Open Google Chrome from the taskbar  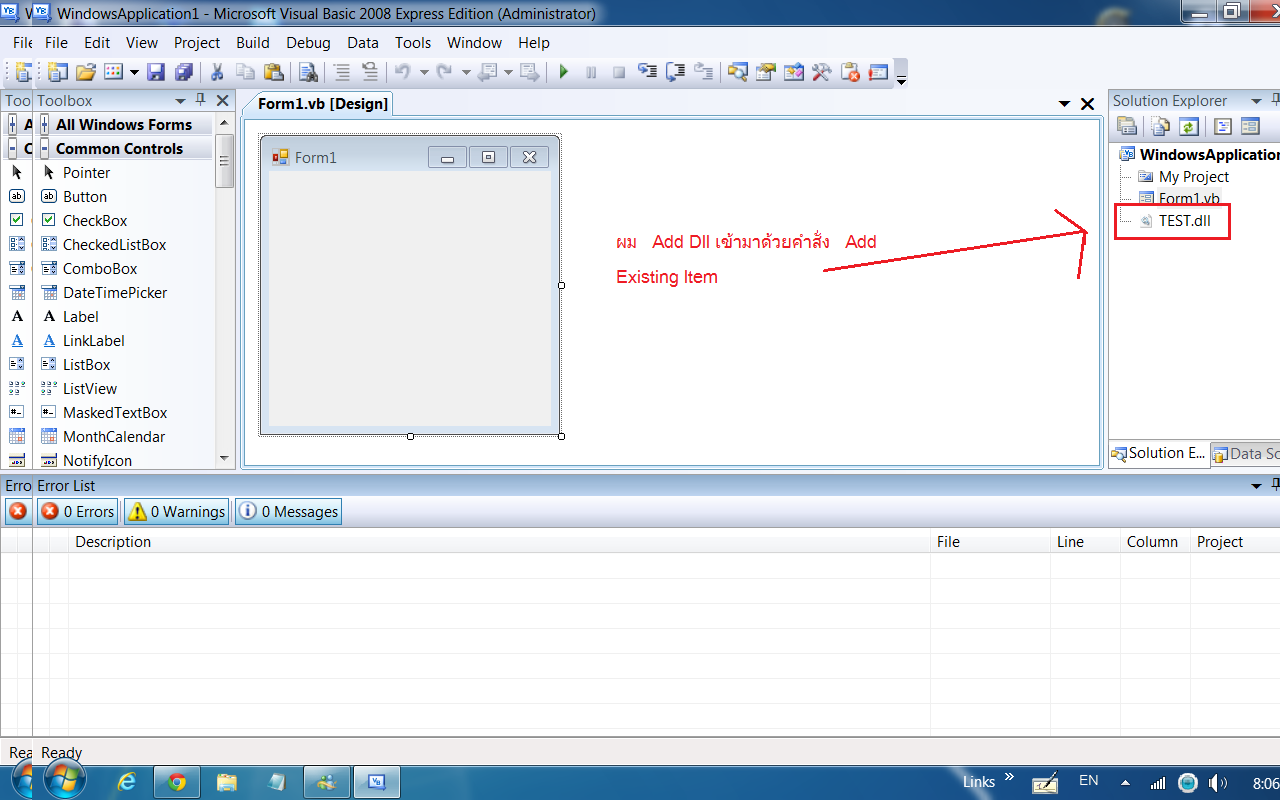(x=177, y=782)
